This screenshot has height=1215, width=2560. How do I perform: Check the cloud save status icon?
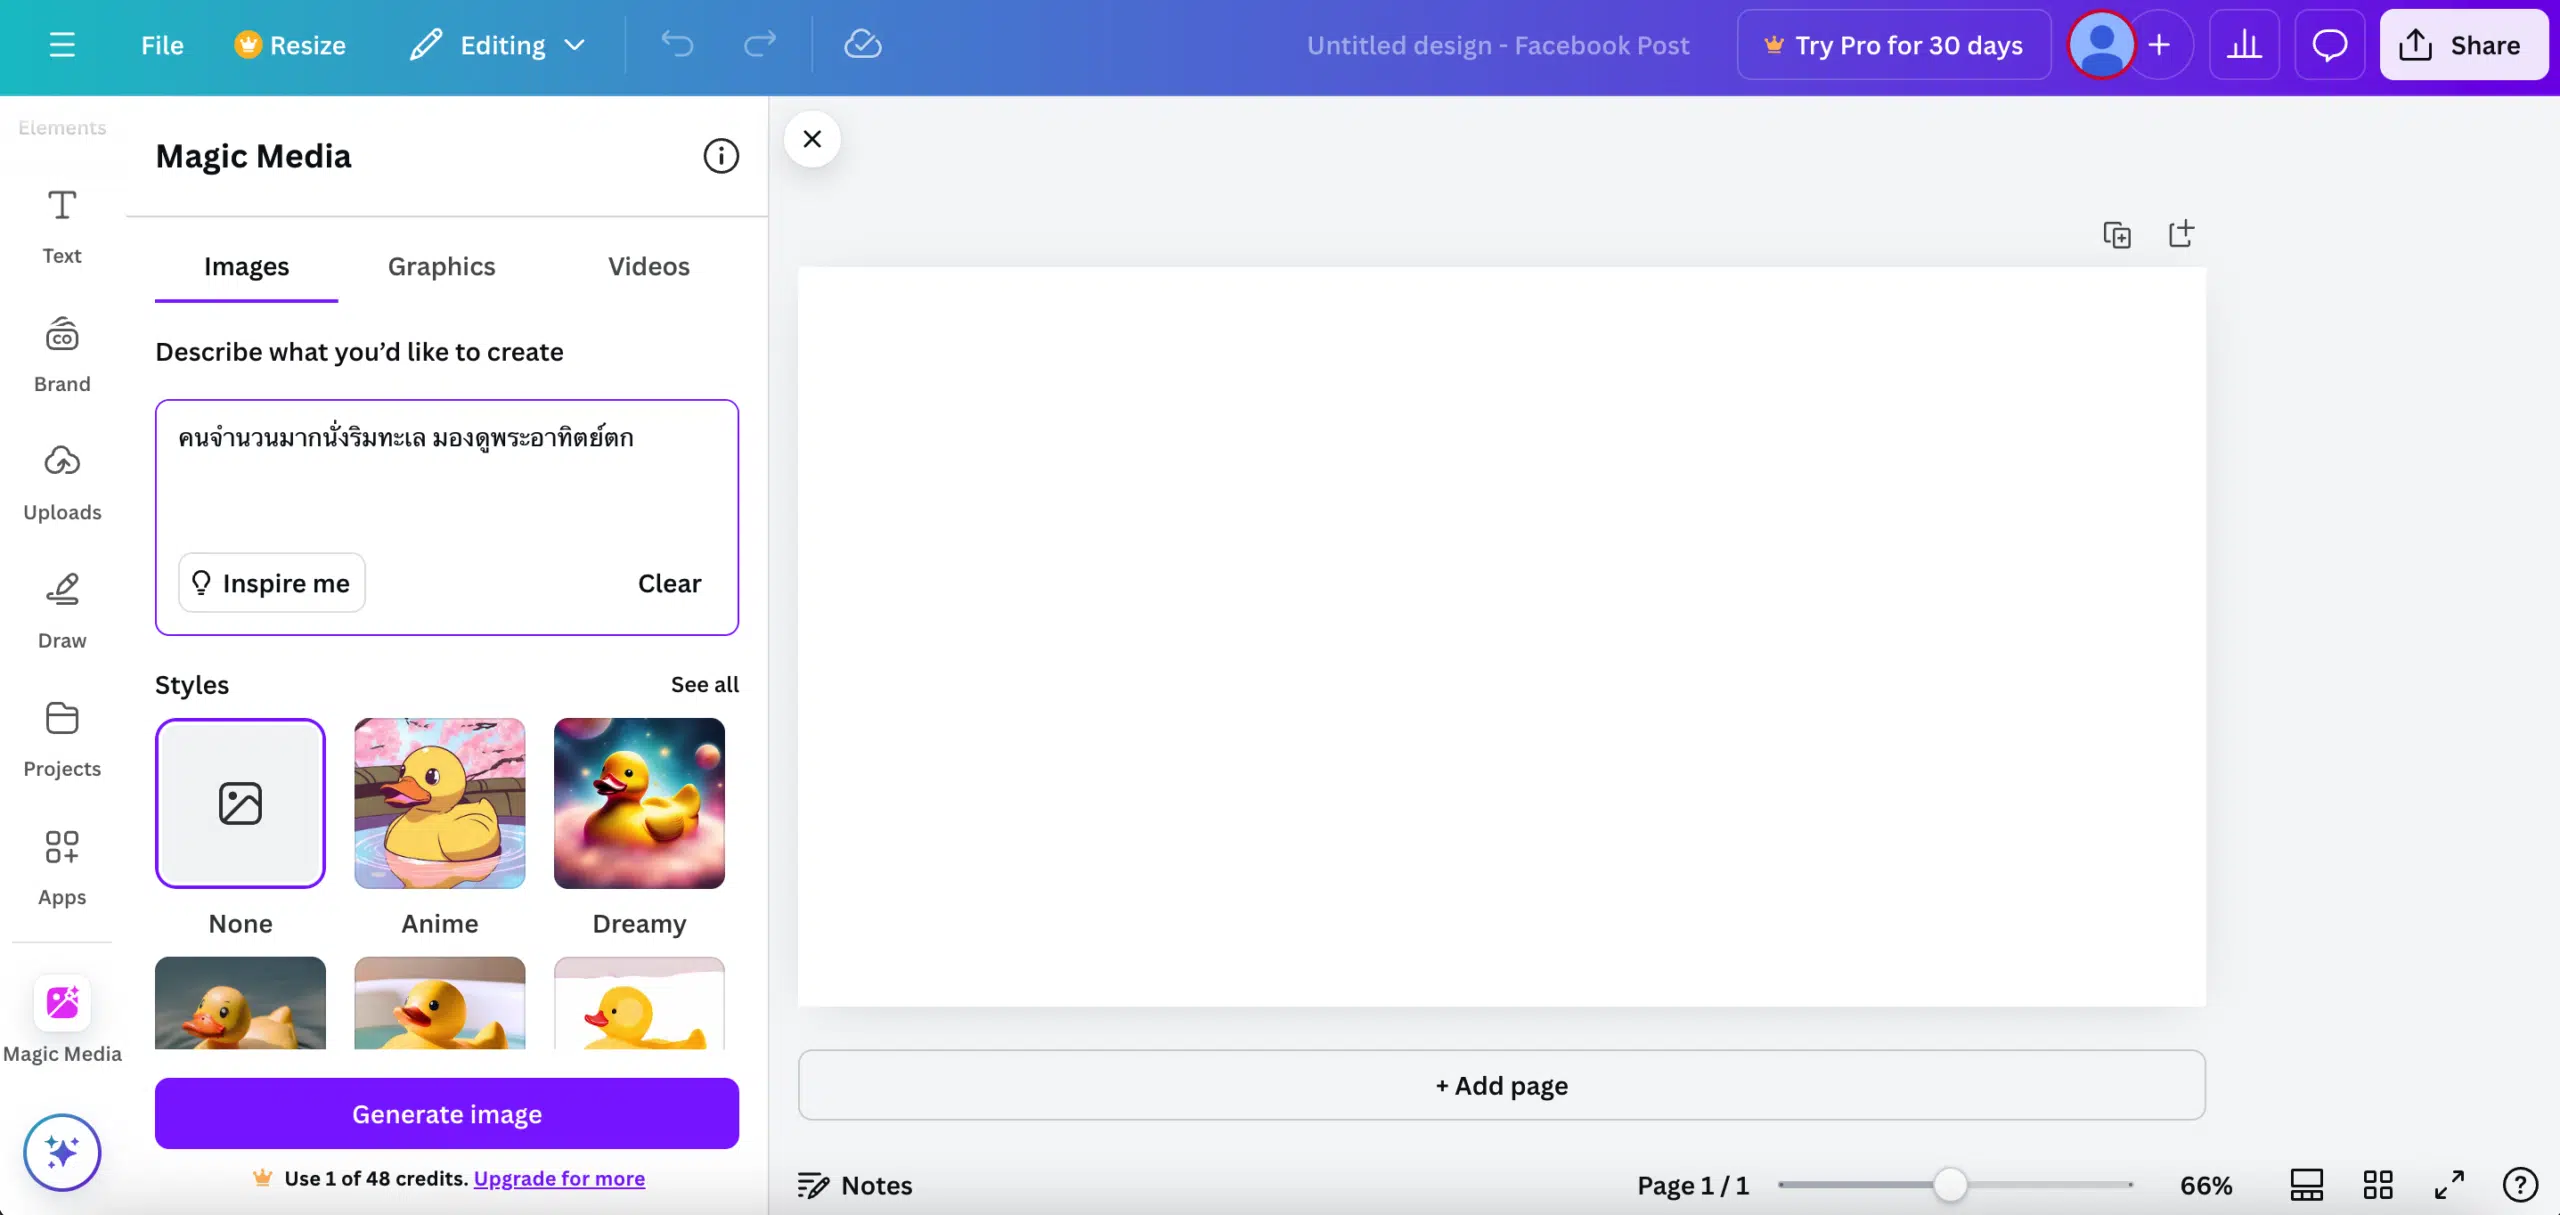(x=862, y=45)
